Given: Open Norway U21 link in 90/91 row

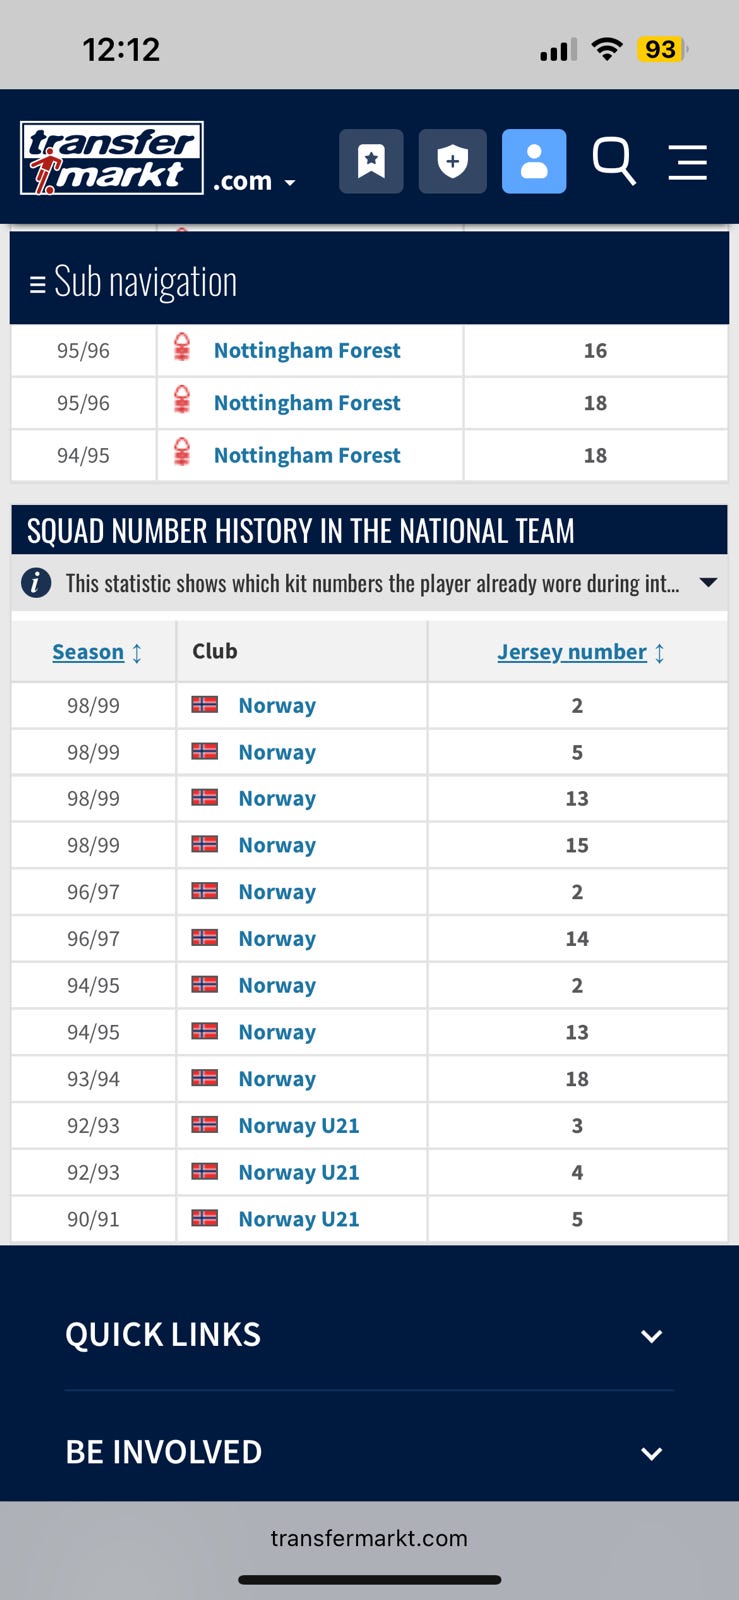Looking at the screenshot, I should pyautogui.click(x=299, y=1219).
